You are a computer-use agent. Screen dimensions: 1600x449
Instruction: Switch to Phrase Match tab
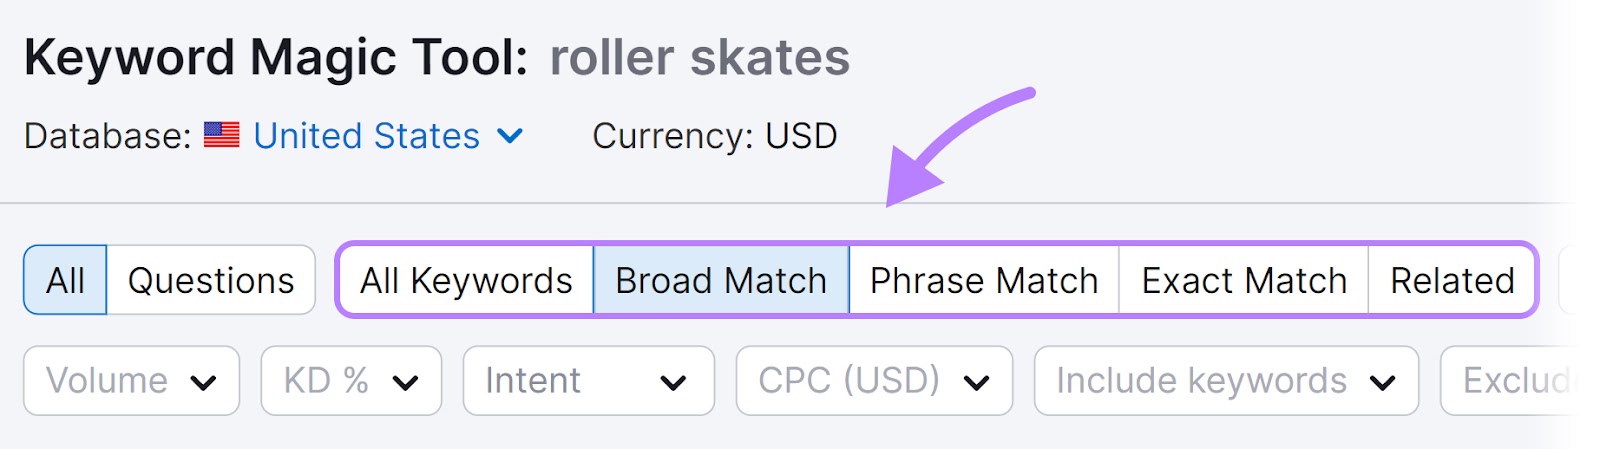(x=984, y=281)
